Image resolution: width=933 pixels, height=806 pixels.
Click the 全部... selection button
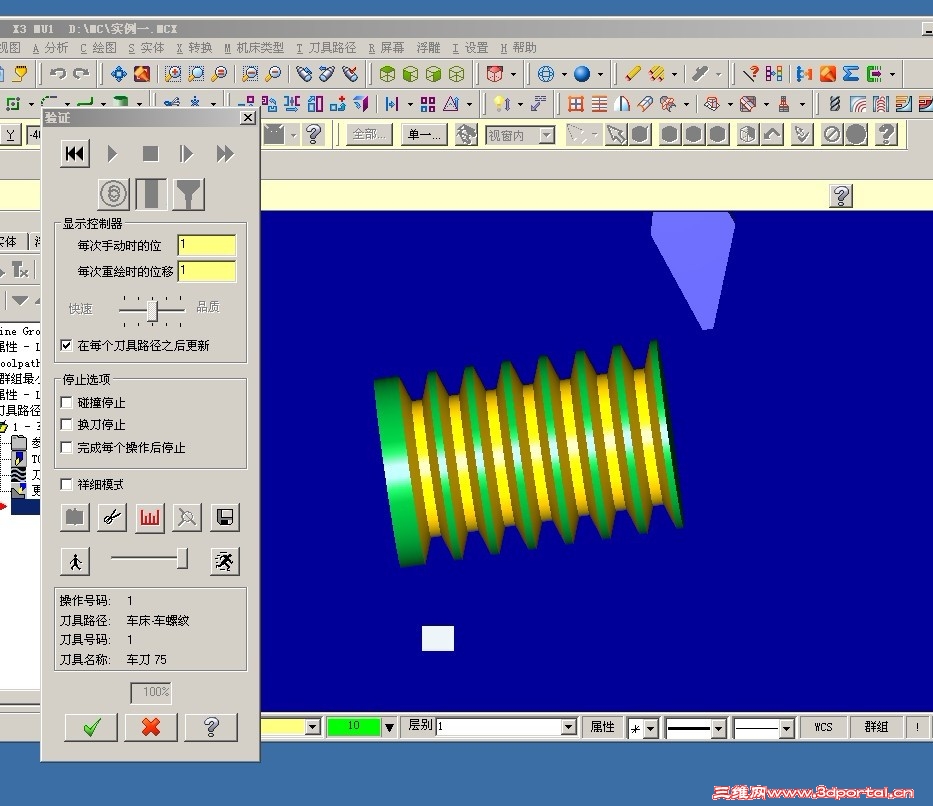coord(369,134)
